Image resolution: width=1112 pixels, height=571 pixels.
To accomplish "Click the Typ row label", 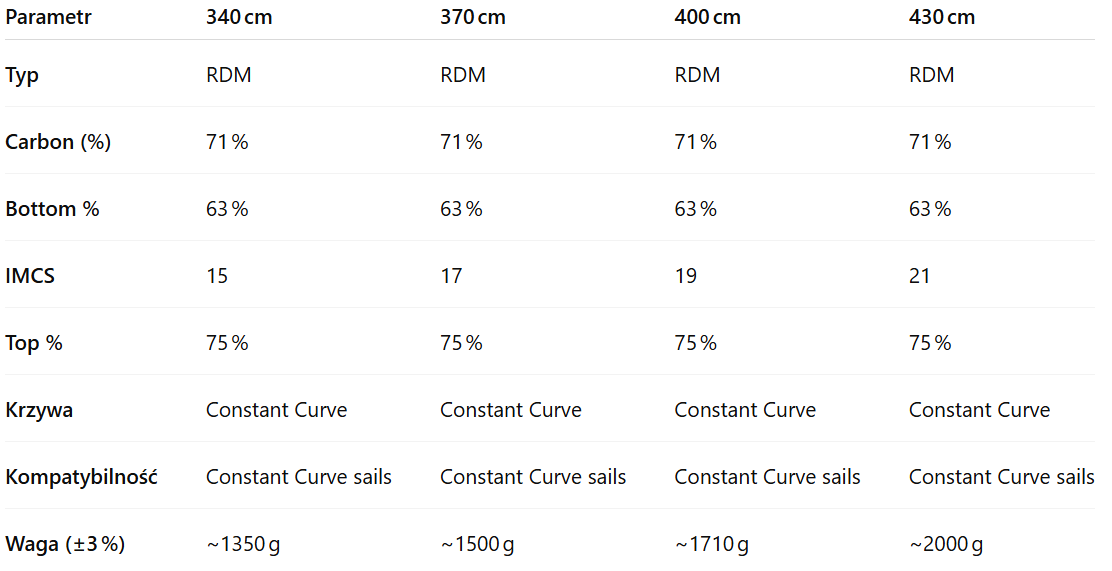I will [22, 75].
